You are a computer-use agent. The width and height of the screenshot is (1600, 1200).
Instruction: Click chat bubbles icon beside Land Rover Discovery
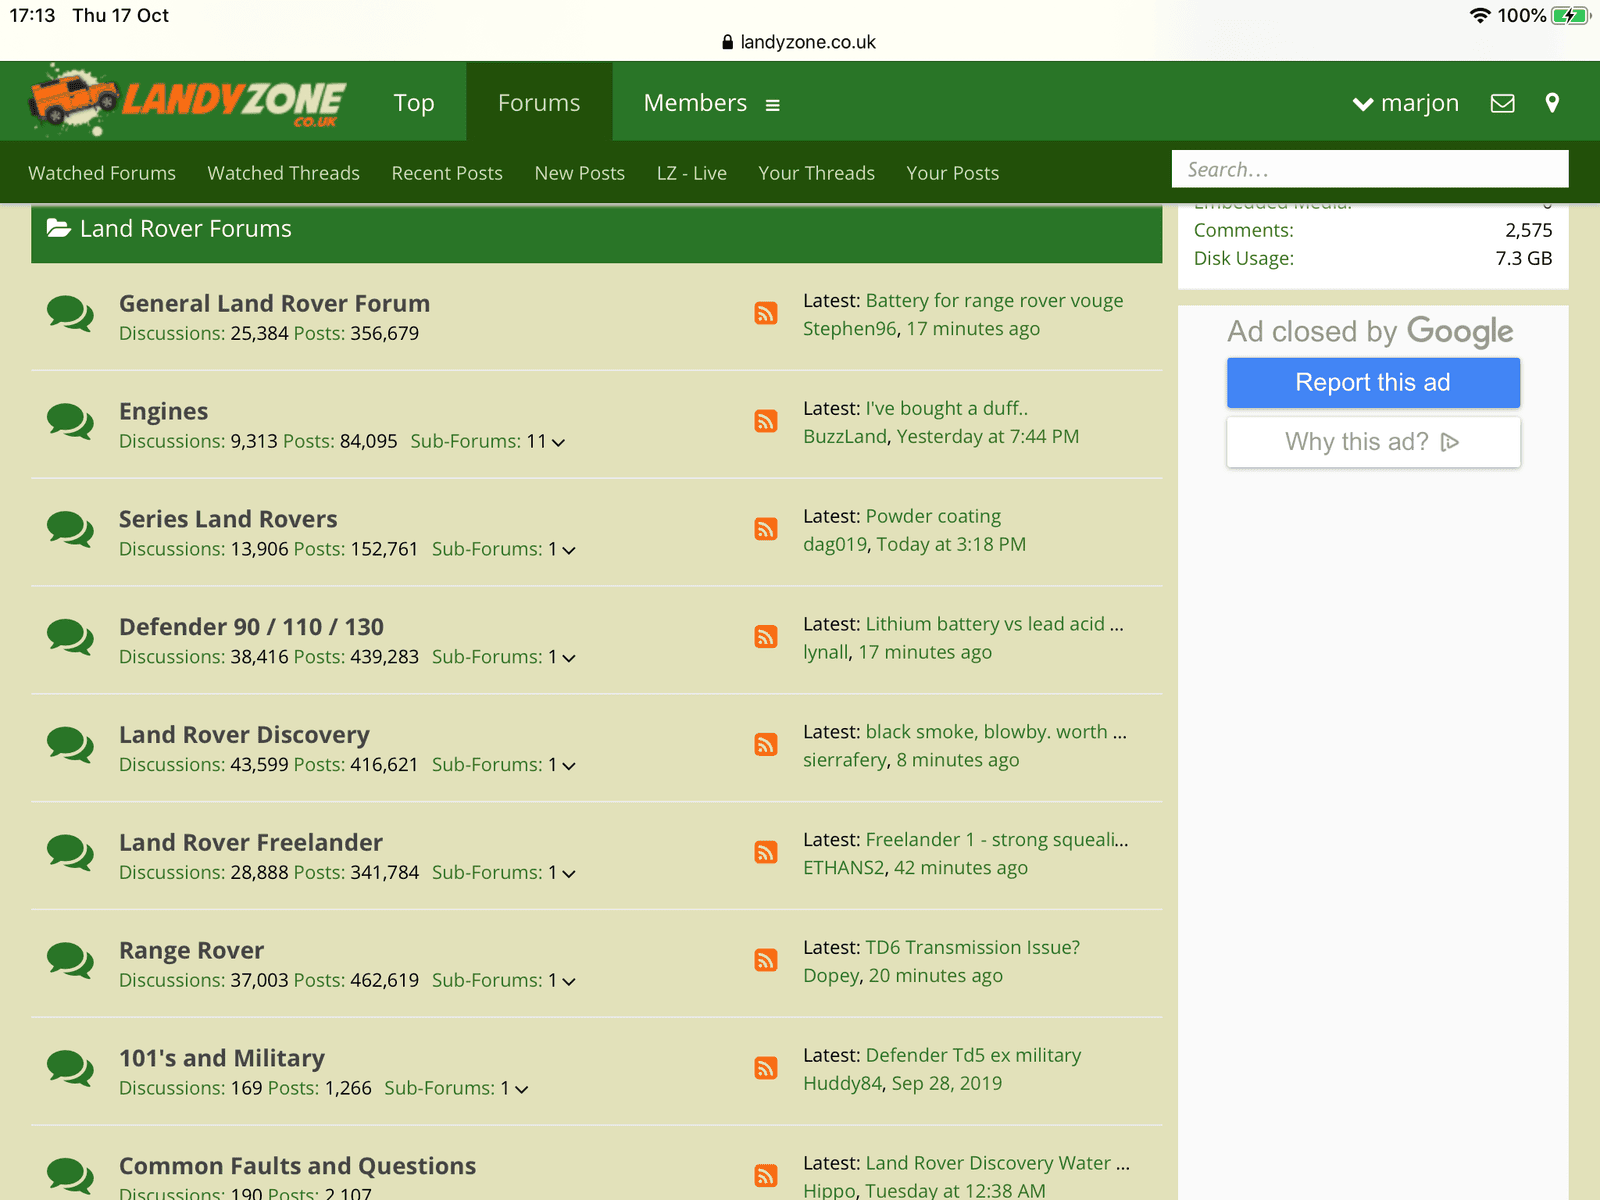coord(70,746)
